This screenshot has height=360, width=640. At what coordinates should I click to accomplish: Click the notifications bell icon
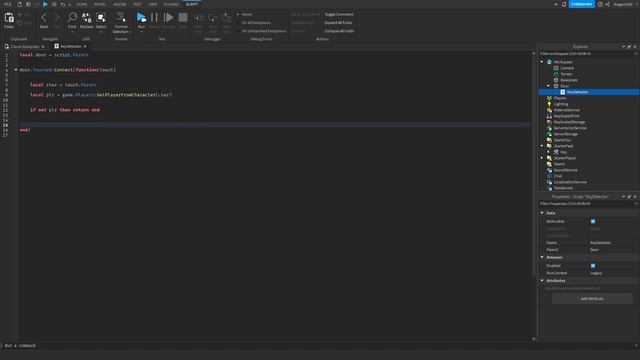(564, 4)
